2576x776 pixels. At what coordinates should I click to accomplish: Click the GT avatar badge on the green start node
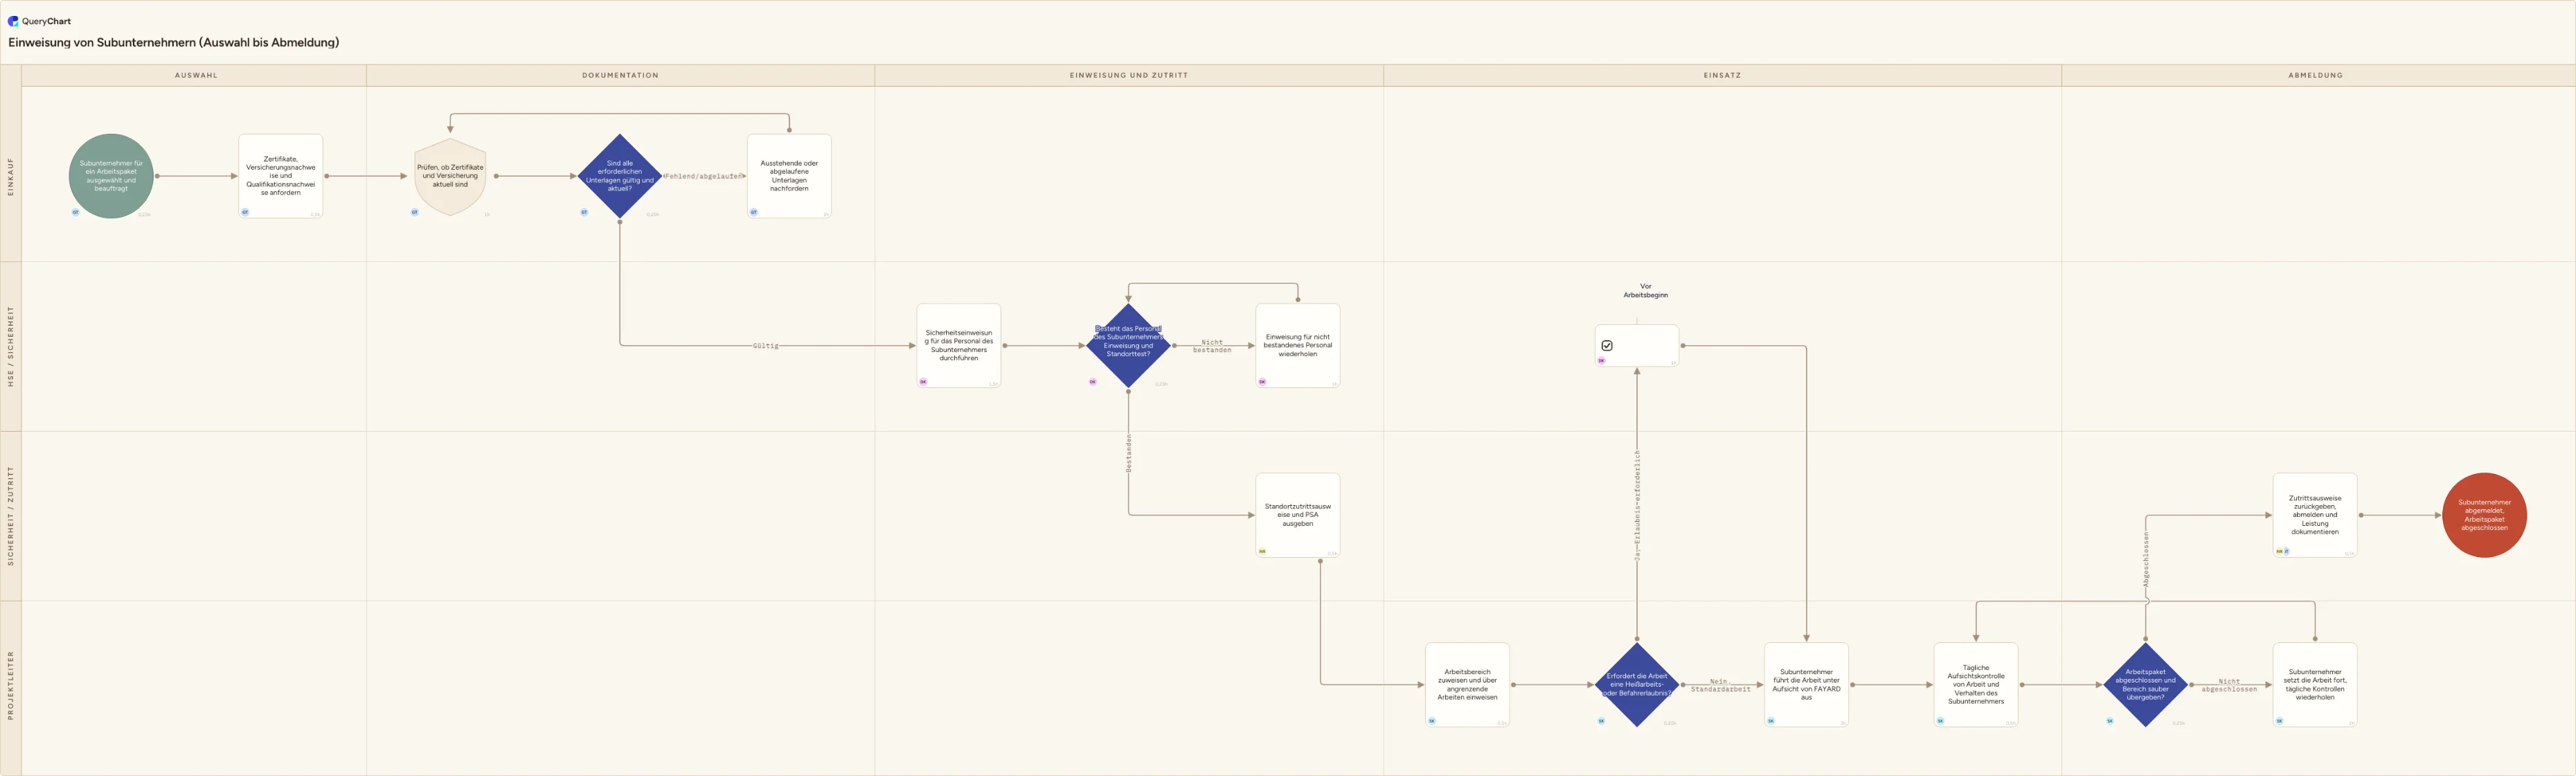(x=75, y=212)
